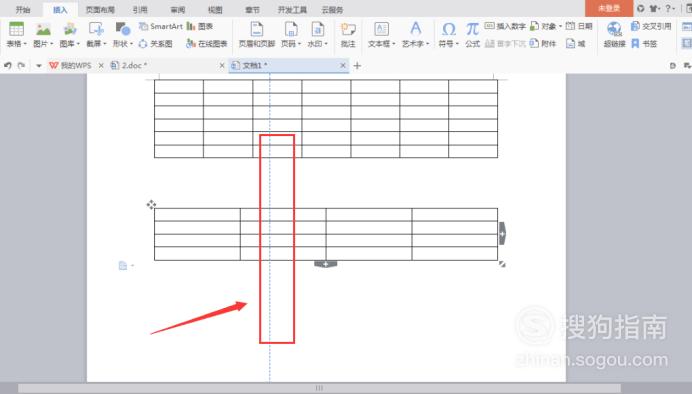Insert an 附件 attachment
This screenshot has height=394, width=692.
(x=543, y=44)
